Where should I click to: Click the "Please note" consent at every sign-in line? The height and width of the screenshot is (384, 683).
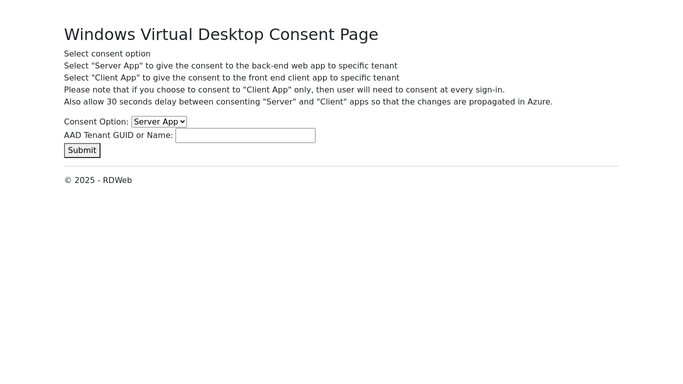coord(284,90)
